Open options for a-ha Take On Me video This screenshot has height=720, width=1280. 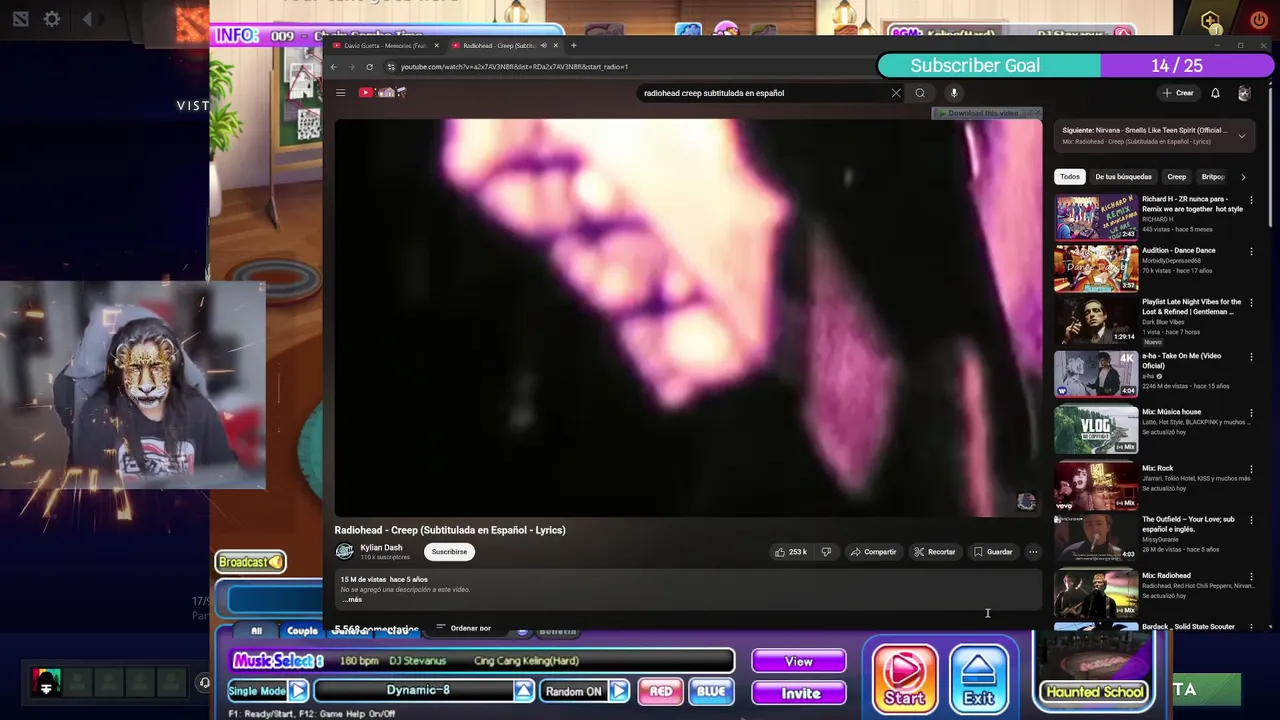coord(1251,356)
